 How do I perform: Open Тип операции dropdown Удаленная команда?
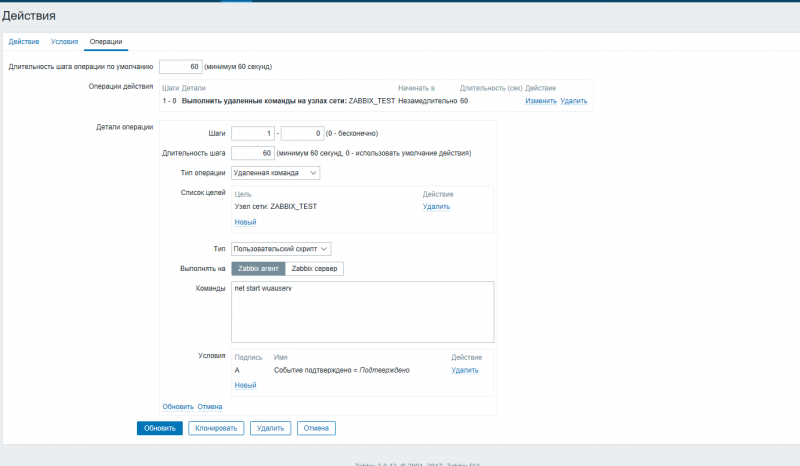point(276,173)
